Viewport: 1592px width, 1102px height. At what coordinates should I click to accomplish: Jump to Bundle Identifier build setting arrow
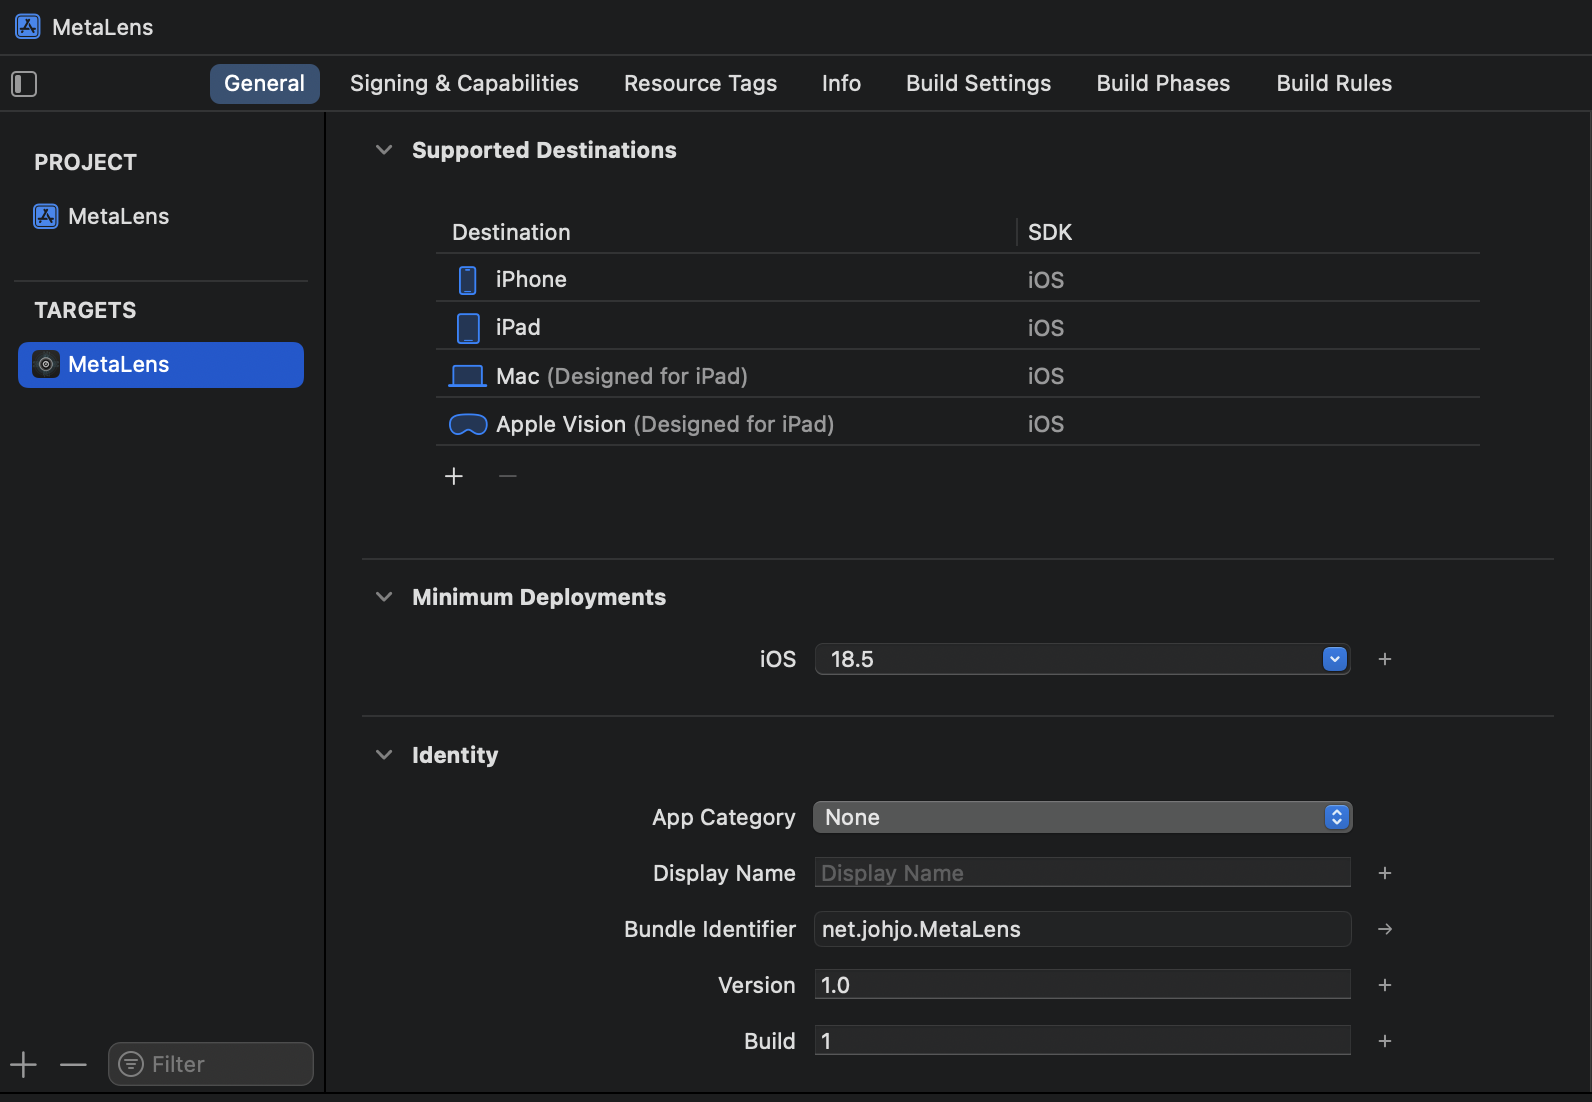tap(1385, 929)
